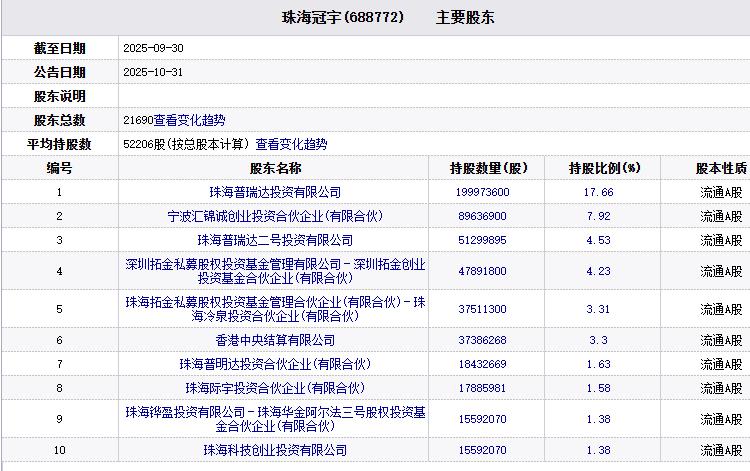Click 查看变化趋势 link in 平均持股数 row

pyautogui.click(x=291, y=144)
